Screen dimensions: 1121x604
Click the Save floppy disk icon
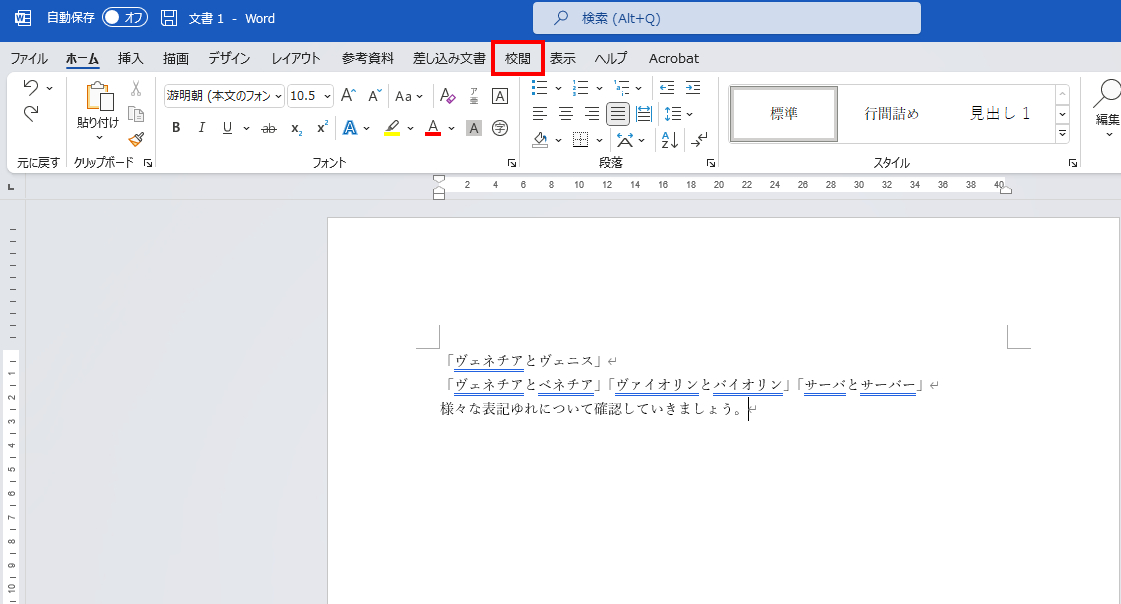169,18
